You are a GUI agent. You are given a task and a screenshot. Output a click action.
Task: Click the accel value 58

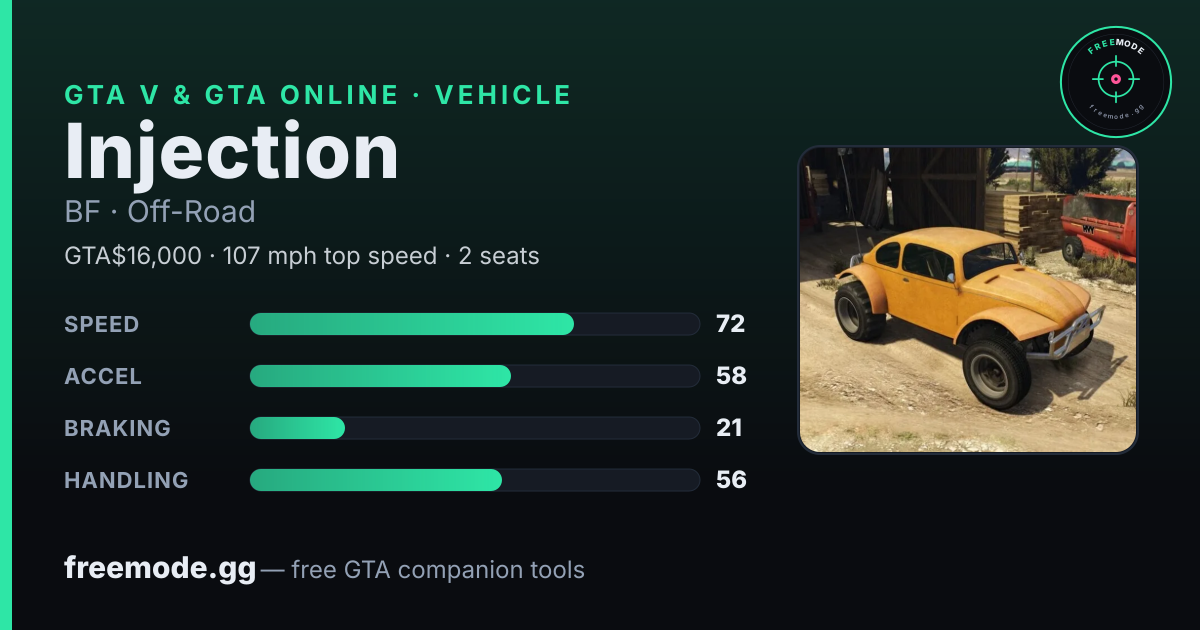(731, 376)
